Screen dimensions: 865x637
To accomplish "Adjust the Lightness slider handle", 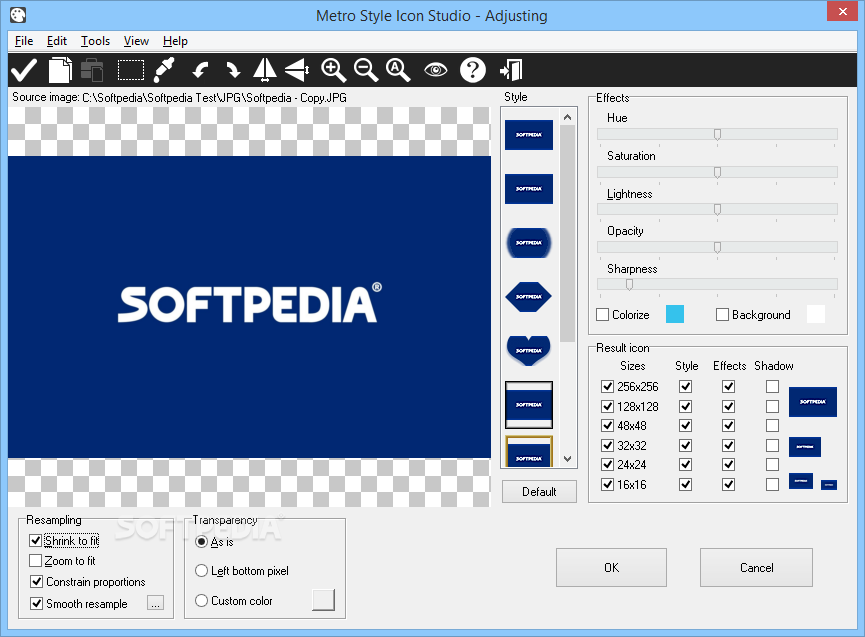I will 717,210.
